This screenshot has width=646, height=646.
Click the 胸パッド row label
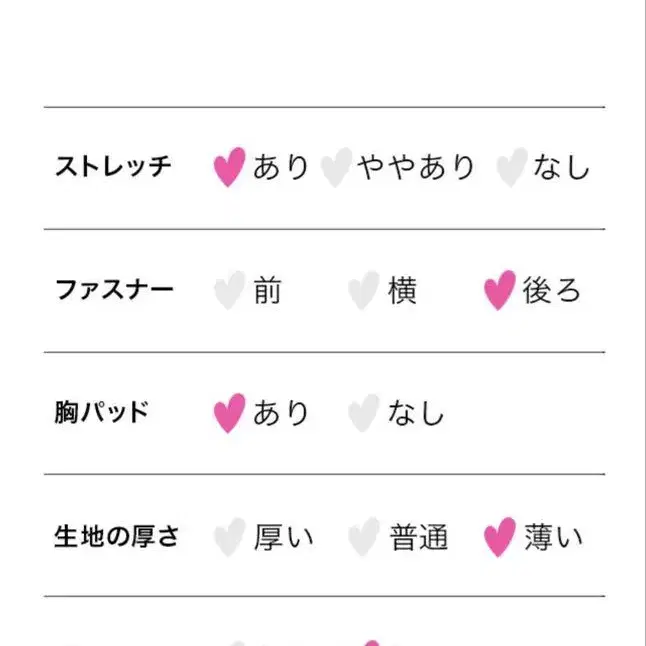pos(101,413)
